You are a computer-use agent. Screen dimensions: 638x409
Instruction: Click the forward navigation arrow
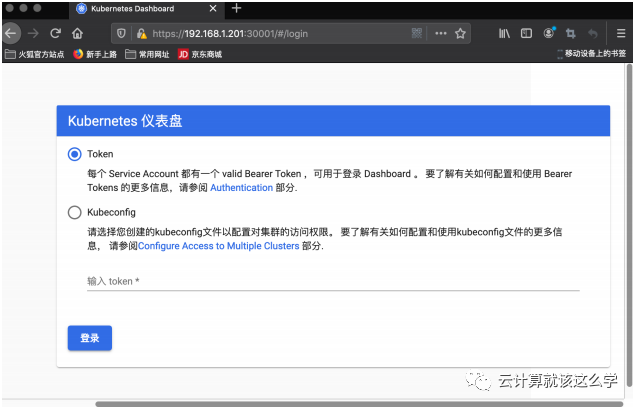click(x=33, y=33)
